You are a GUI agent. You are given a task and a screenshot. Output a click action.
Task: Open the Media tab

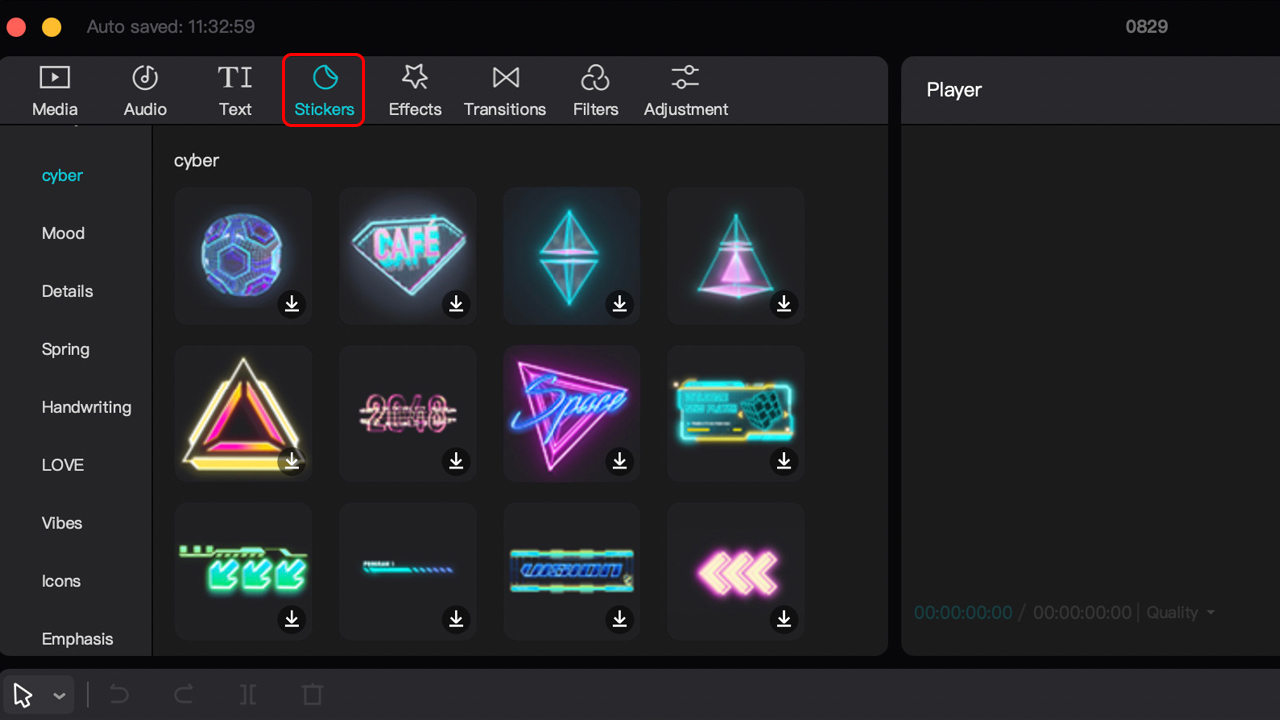click(54, 91)
